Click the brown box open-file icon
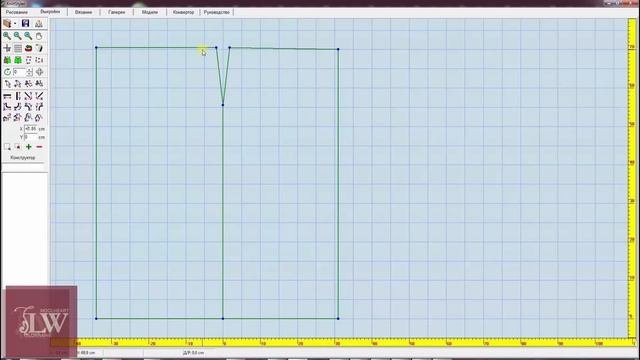The height and width of the screenshot is (360, 640). coord(7,24)
